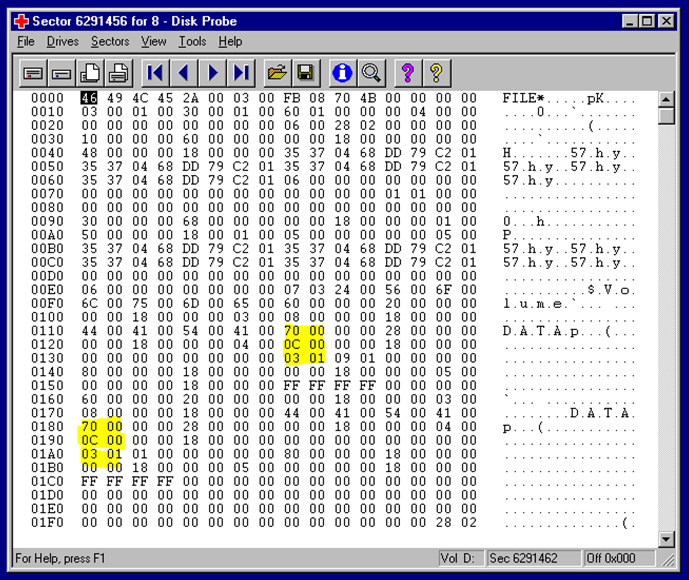Go to the next sector arrow
689x580 pixels.
212,73
